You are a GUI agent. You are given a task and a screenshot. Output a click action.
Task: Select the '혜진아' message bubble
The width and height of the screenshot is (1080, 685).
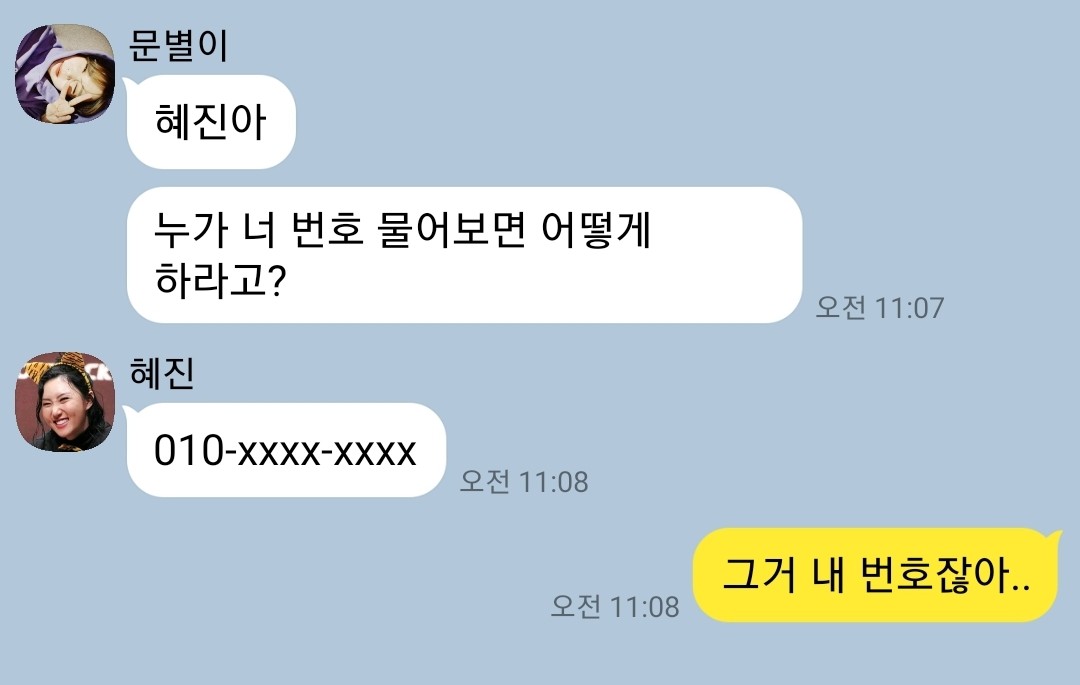[211, 122]
